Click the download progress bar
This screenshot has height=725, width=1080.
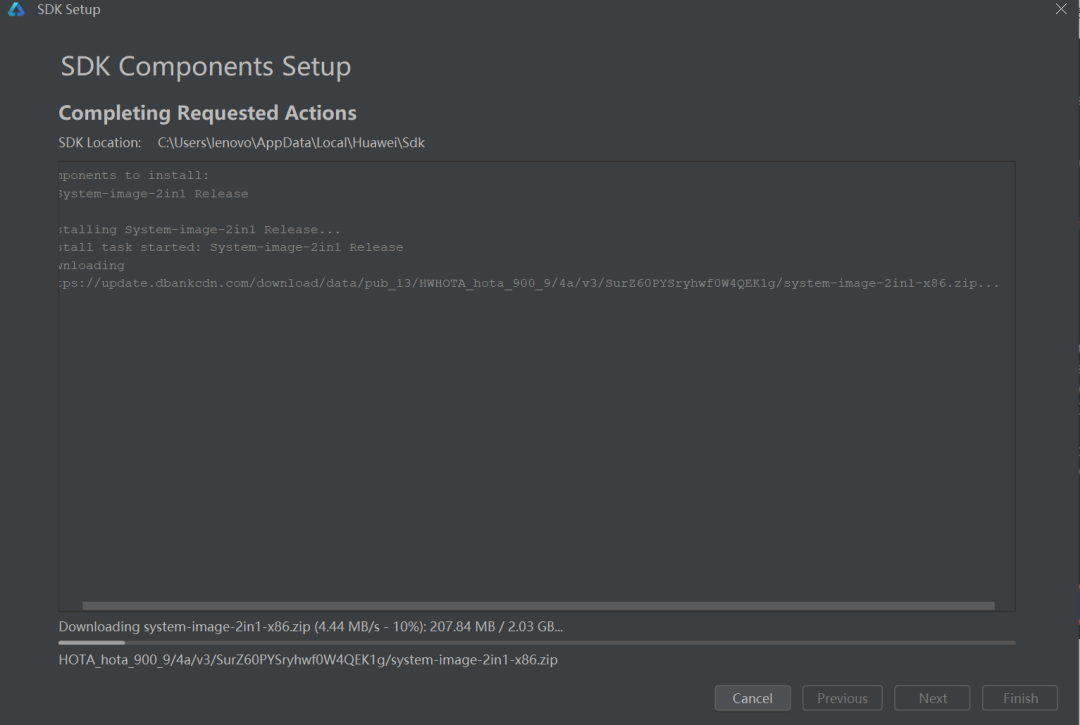point(537,642)
